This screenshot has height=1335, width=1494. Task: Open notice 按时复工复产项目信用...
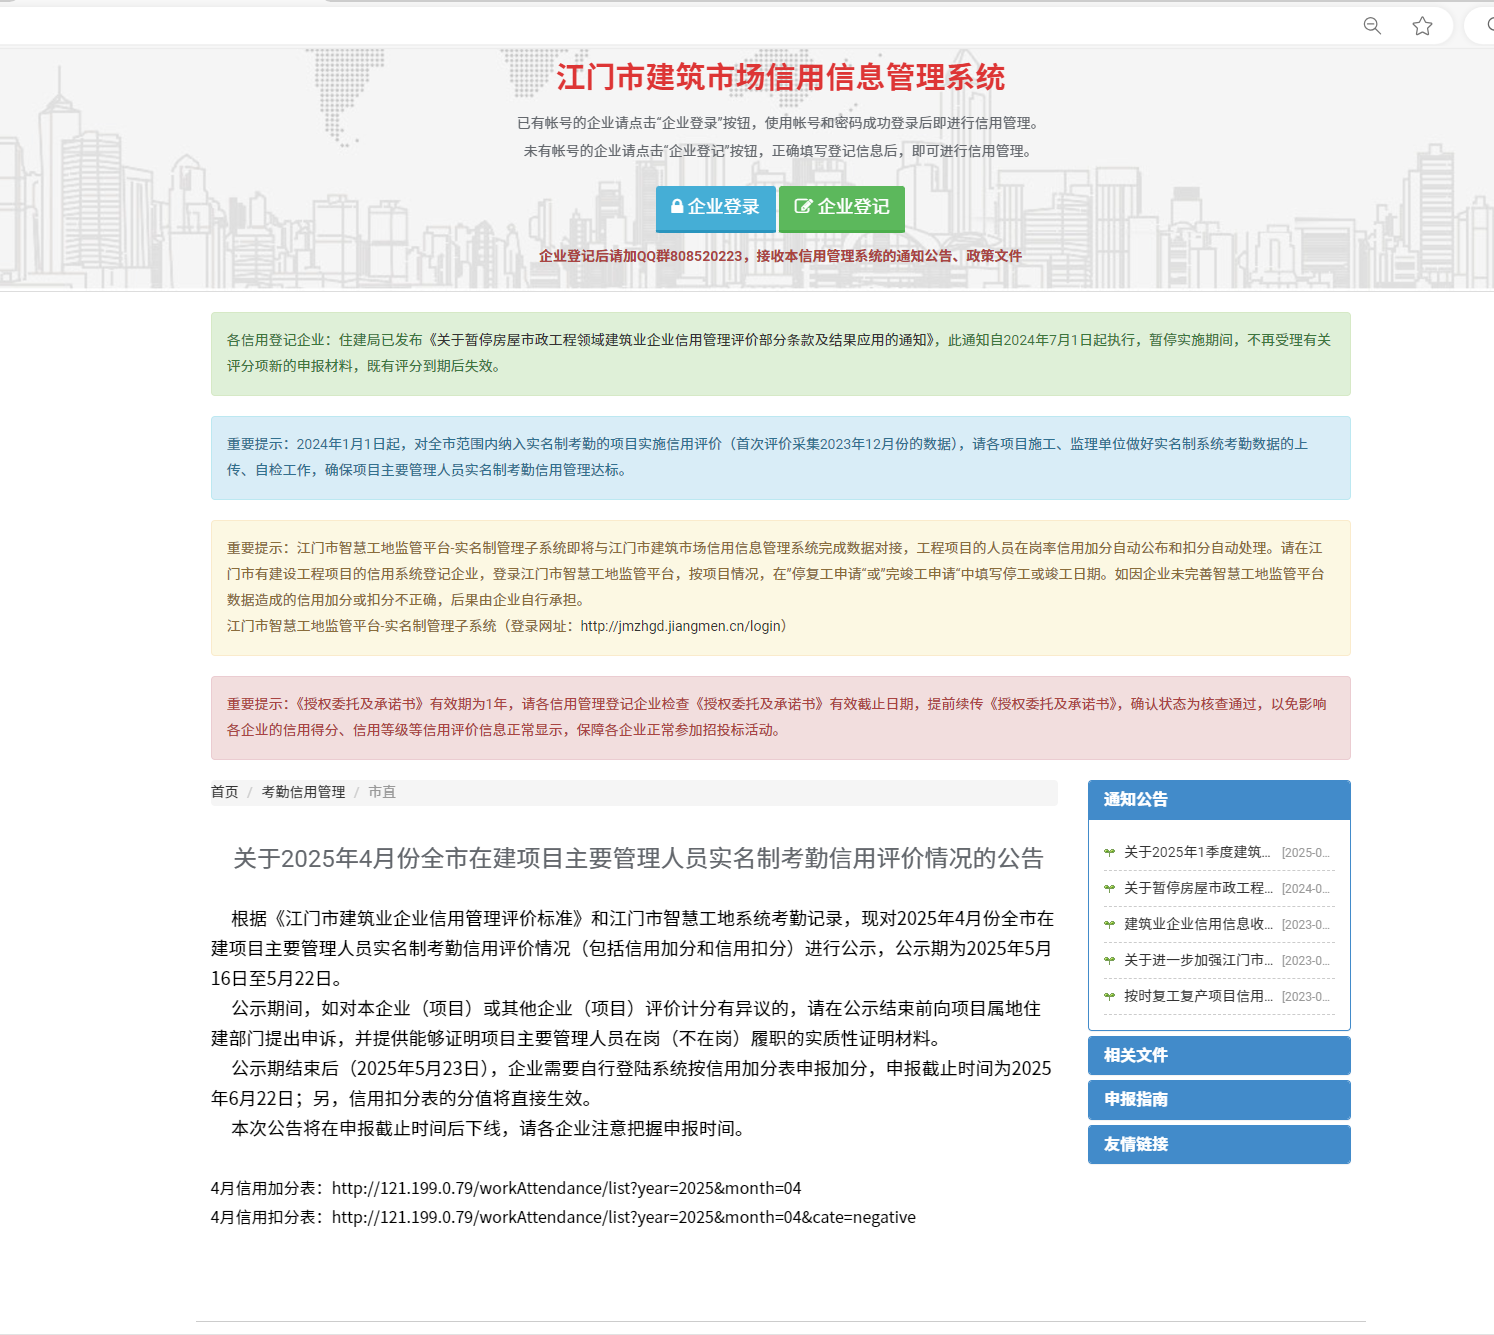(x=1198, y=996)
